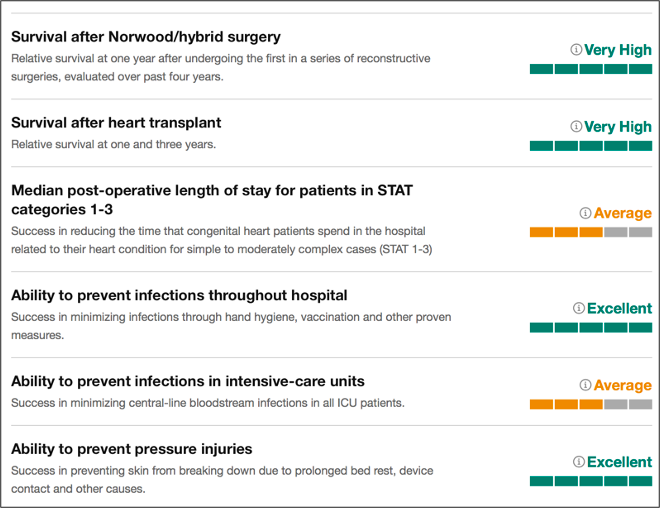660x508 pixels.
Task: Click green rating bar for pressure injuries
Action: (590, 481)
